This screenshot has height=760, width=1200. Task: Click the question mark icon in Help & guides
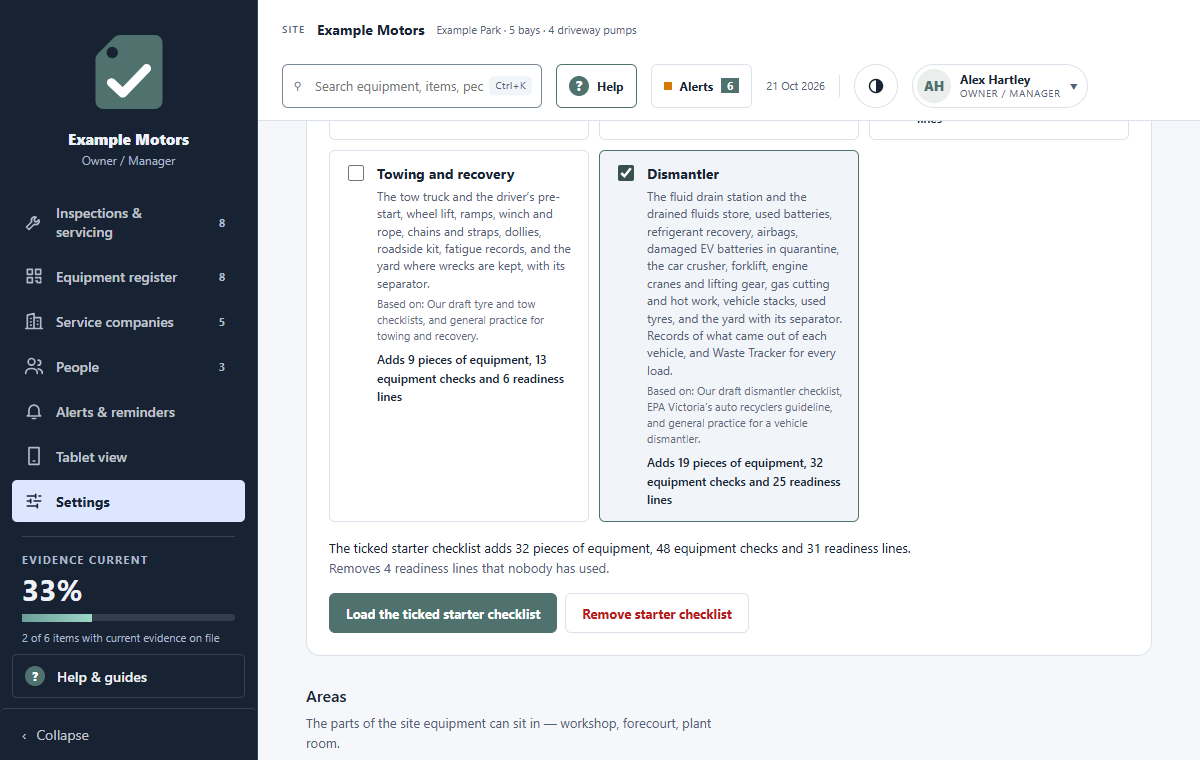(35, 677)
